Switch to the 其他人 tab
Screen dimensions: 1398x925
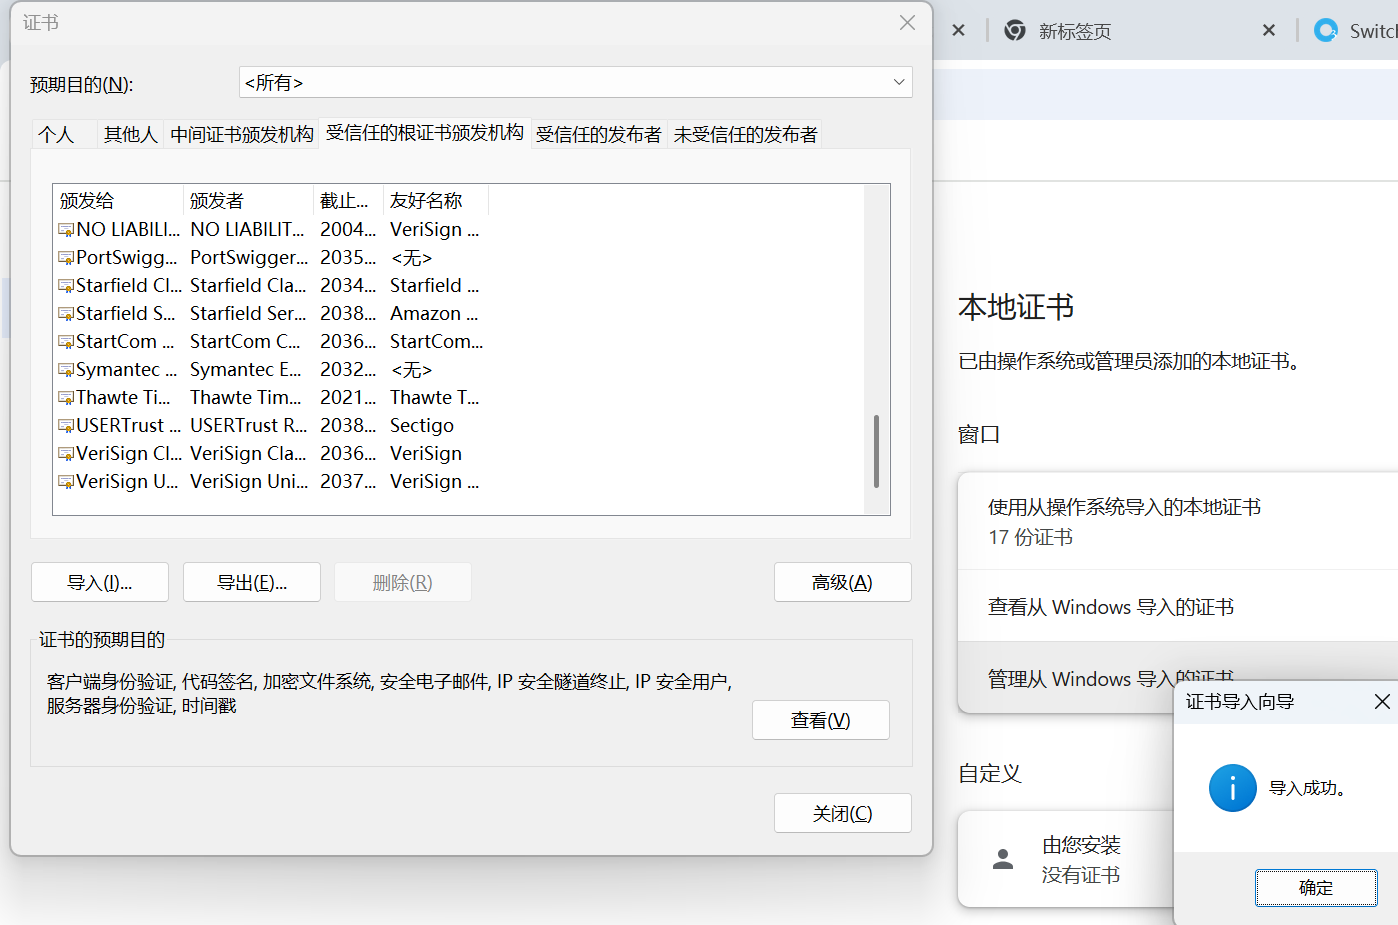(x=131, y=134)
